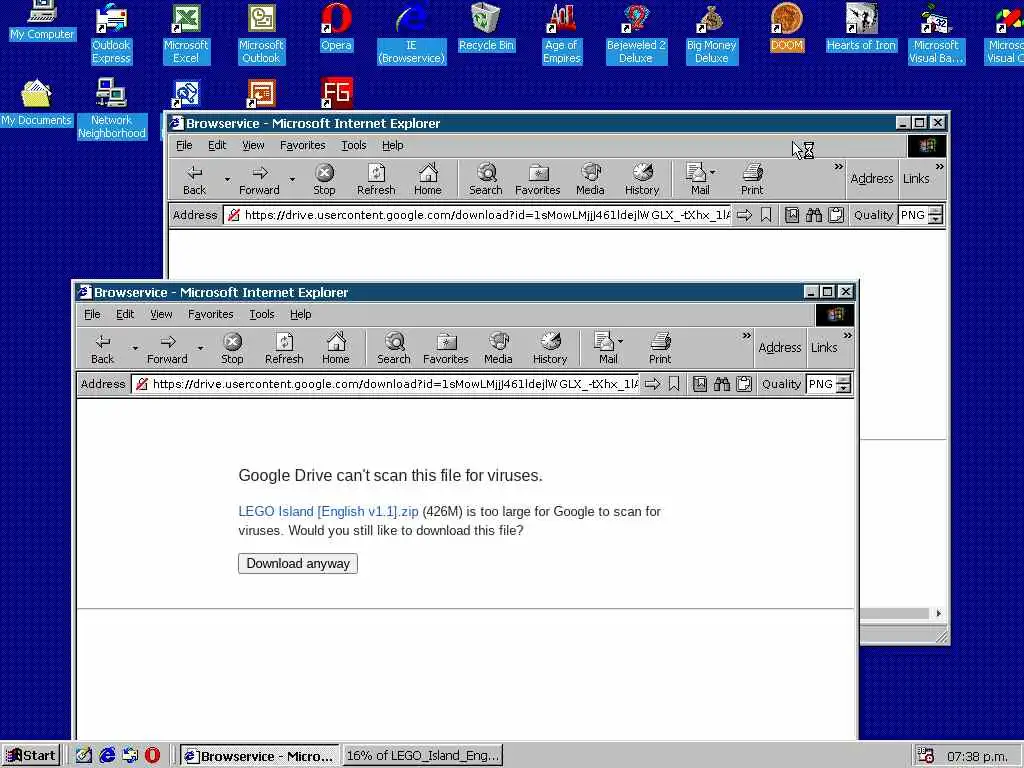Open Favorites menu in front Browservice window
Screen dimensions: 1024x768
click(x=210, y=314)
